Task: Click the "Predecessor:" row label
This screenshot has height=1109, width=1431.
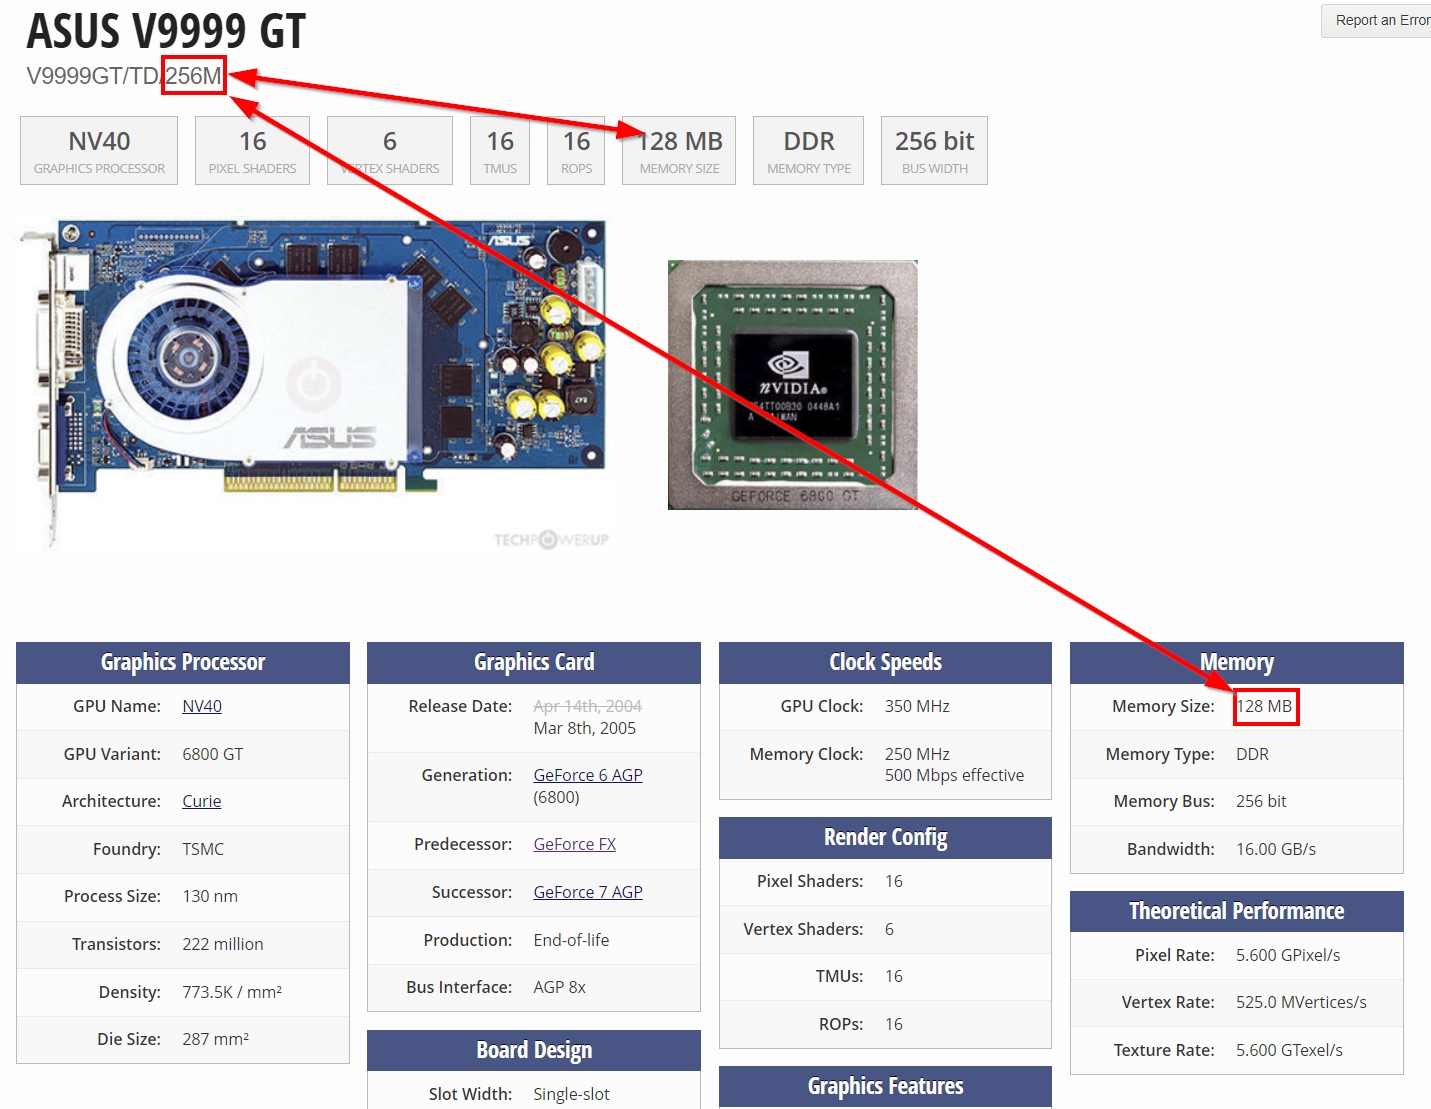Action: 463,844
